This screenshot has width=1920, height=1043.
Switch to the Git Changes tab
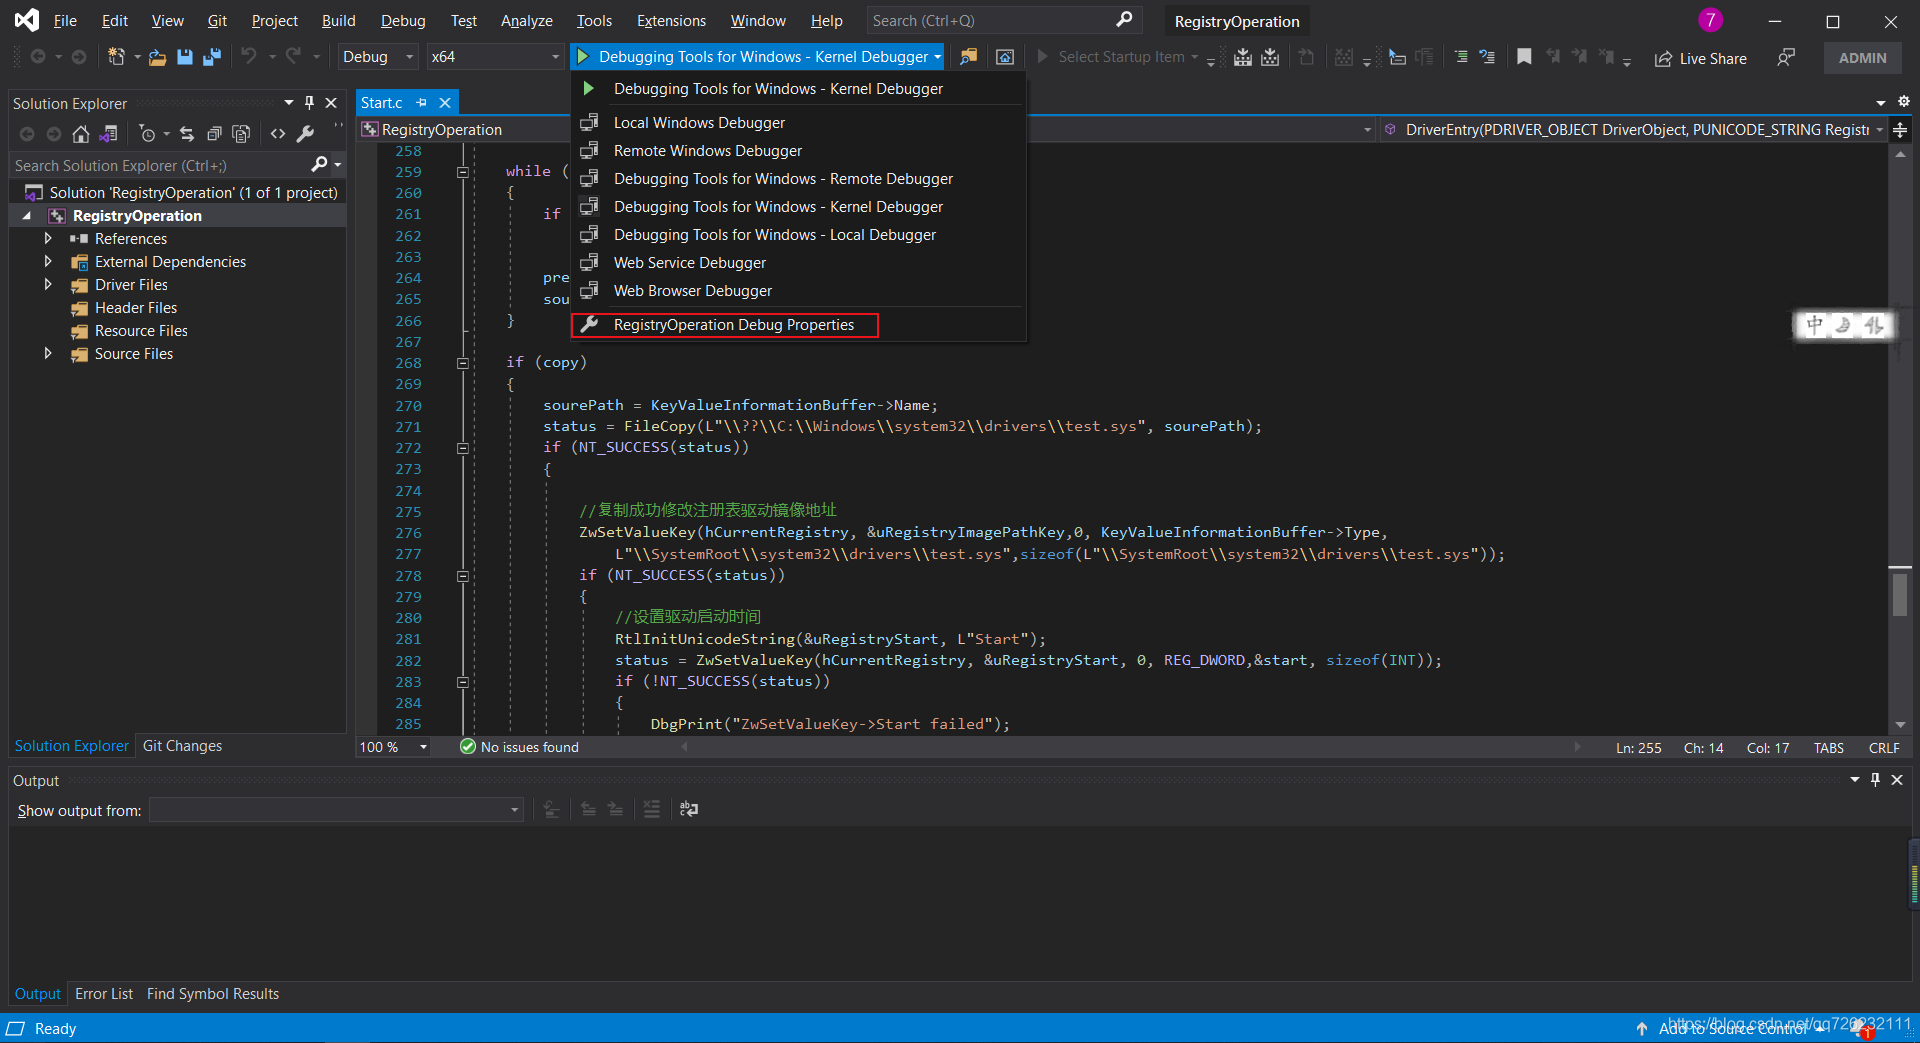[182, 746]
